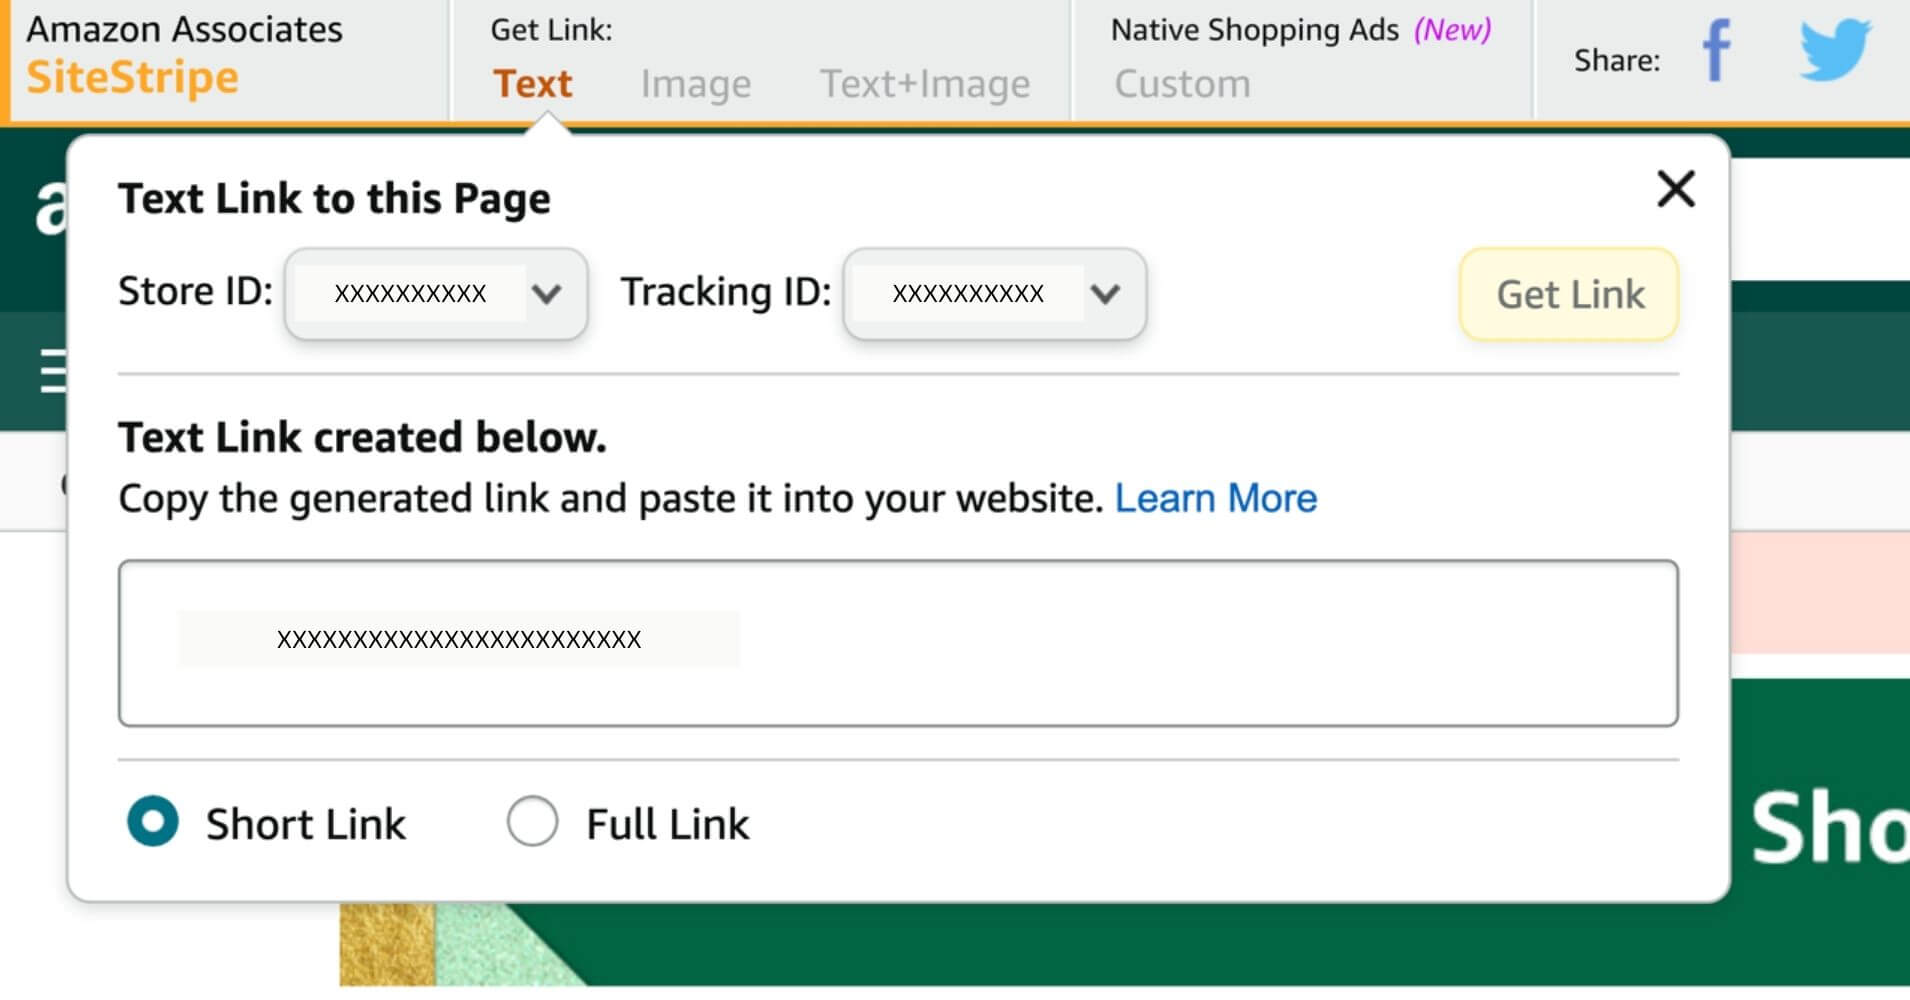The image size is (1910, 1000).
Task: Open the Learn More link
Action: [1215, 497]
